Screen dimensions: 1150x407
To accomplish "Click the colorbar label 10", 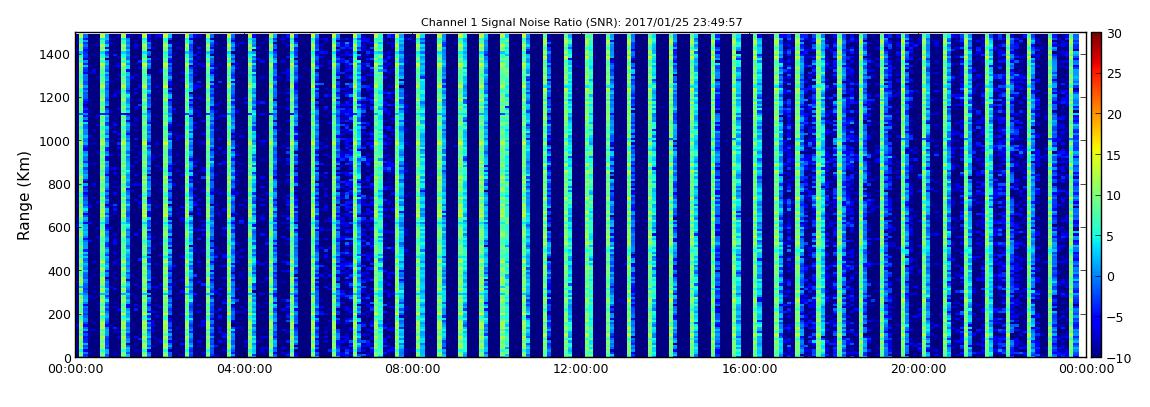I will (x=1115, y=195).
